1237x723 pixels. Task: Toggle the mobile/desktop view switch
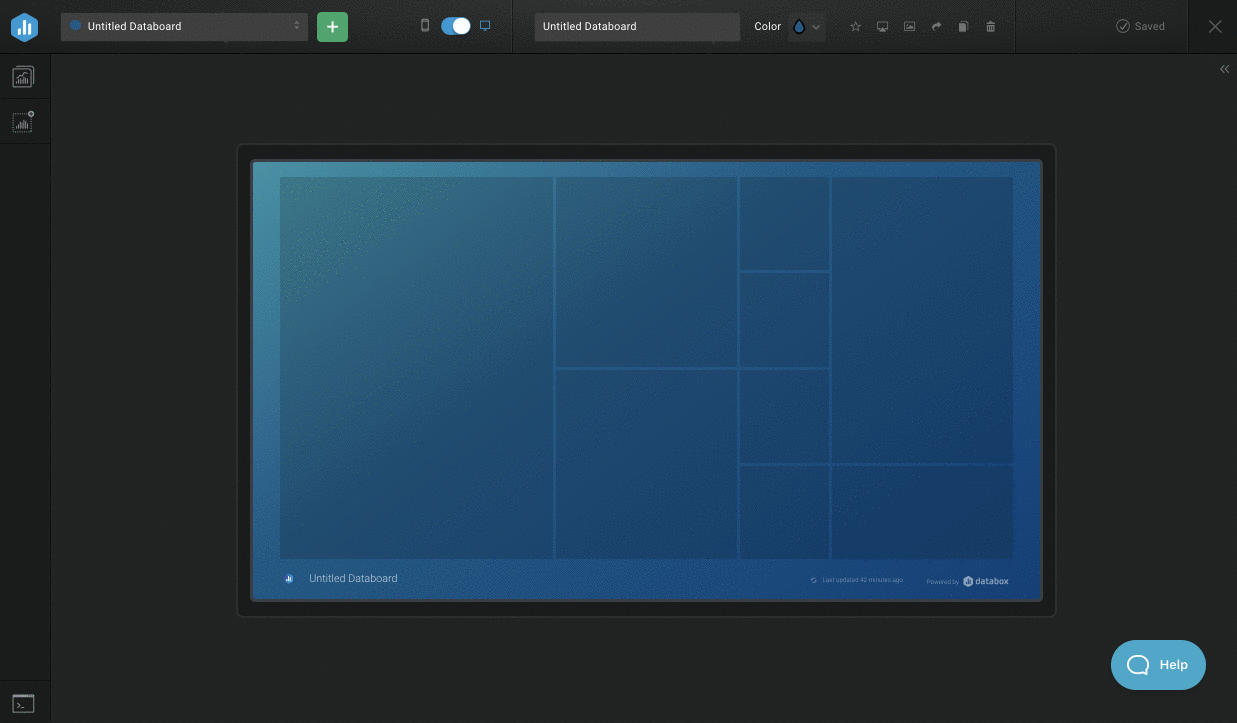(x=455, y=26)
